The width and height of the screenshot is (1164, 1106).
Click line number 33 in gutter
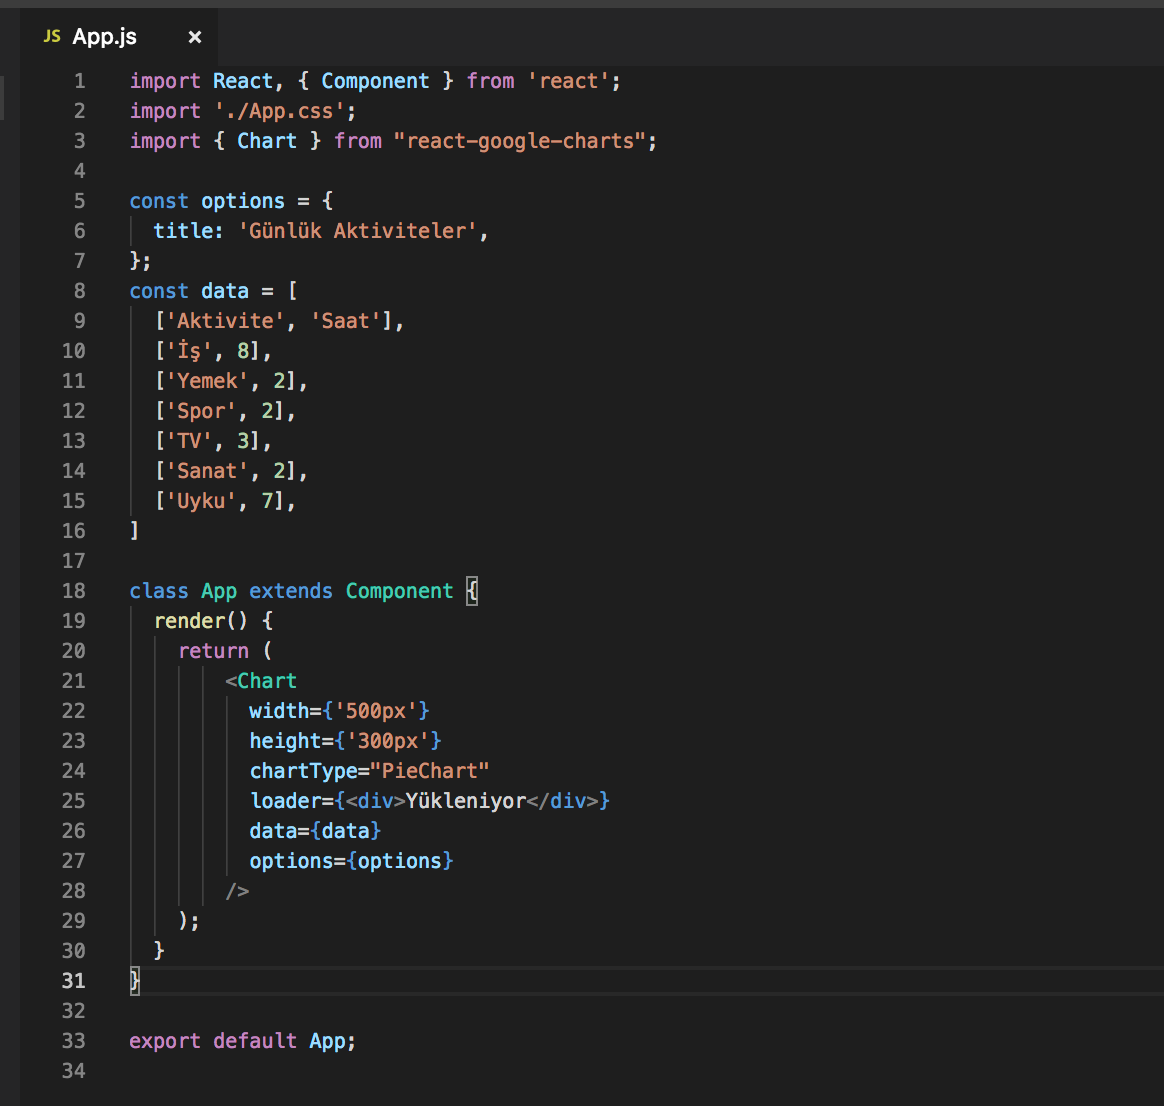tap(73, 1041)
